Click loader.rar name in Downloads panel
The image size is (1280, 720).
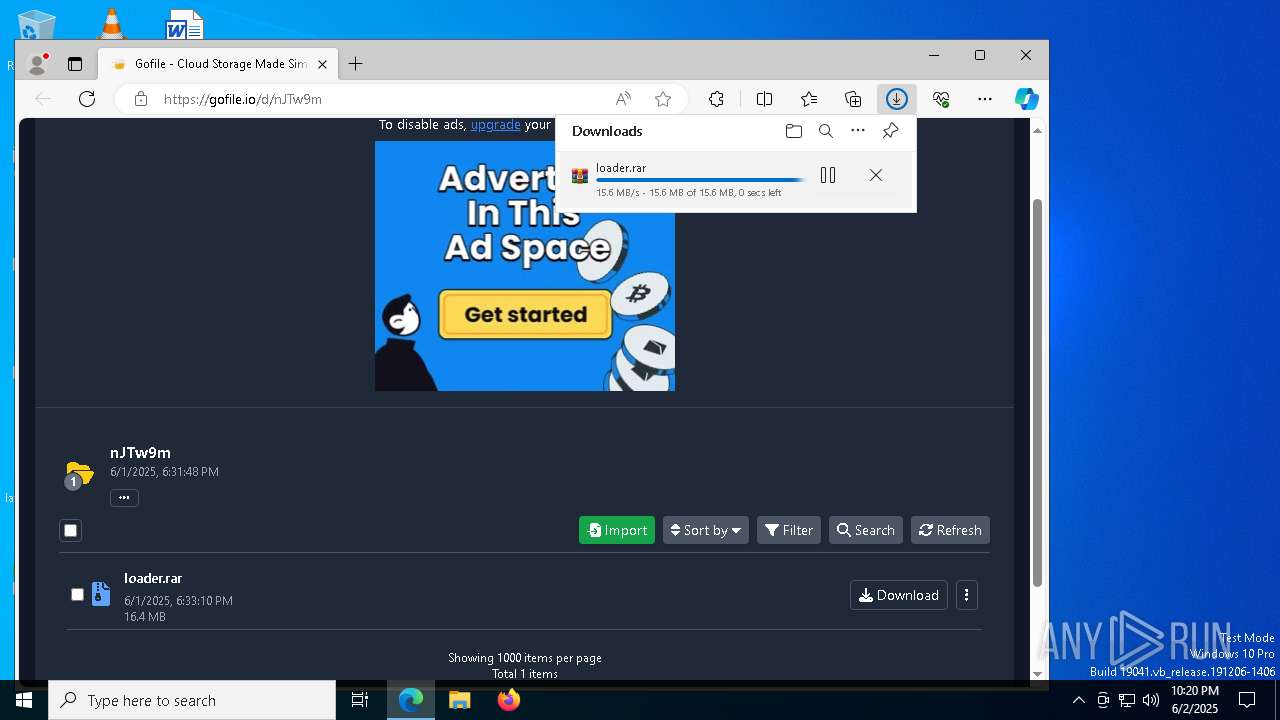pyautogui.click(x=621, y=168)
